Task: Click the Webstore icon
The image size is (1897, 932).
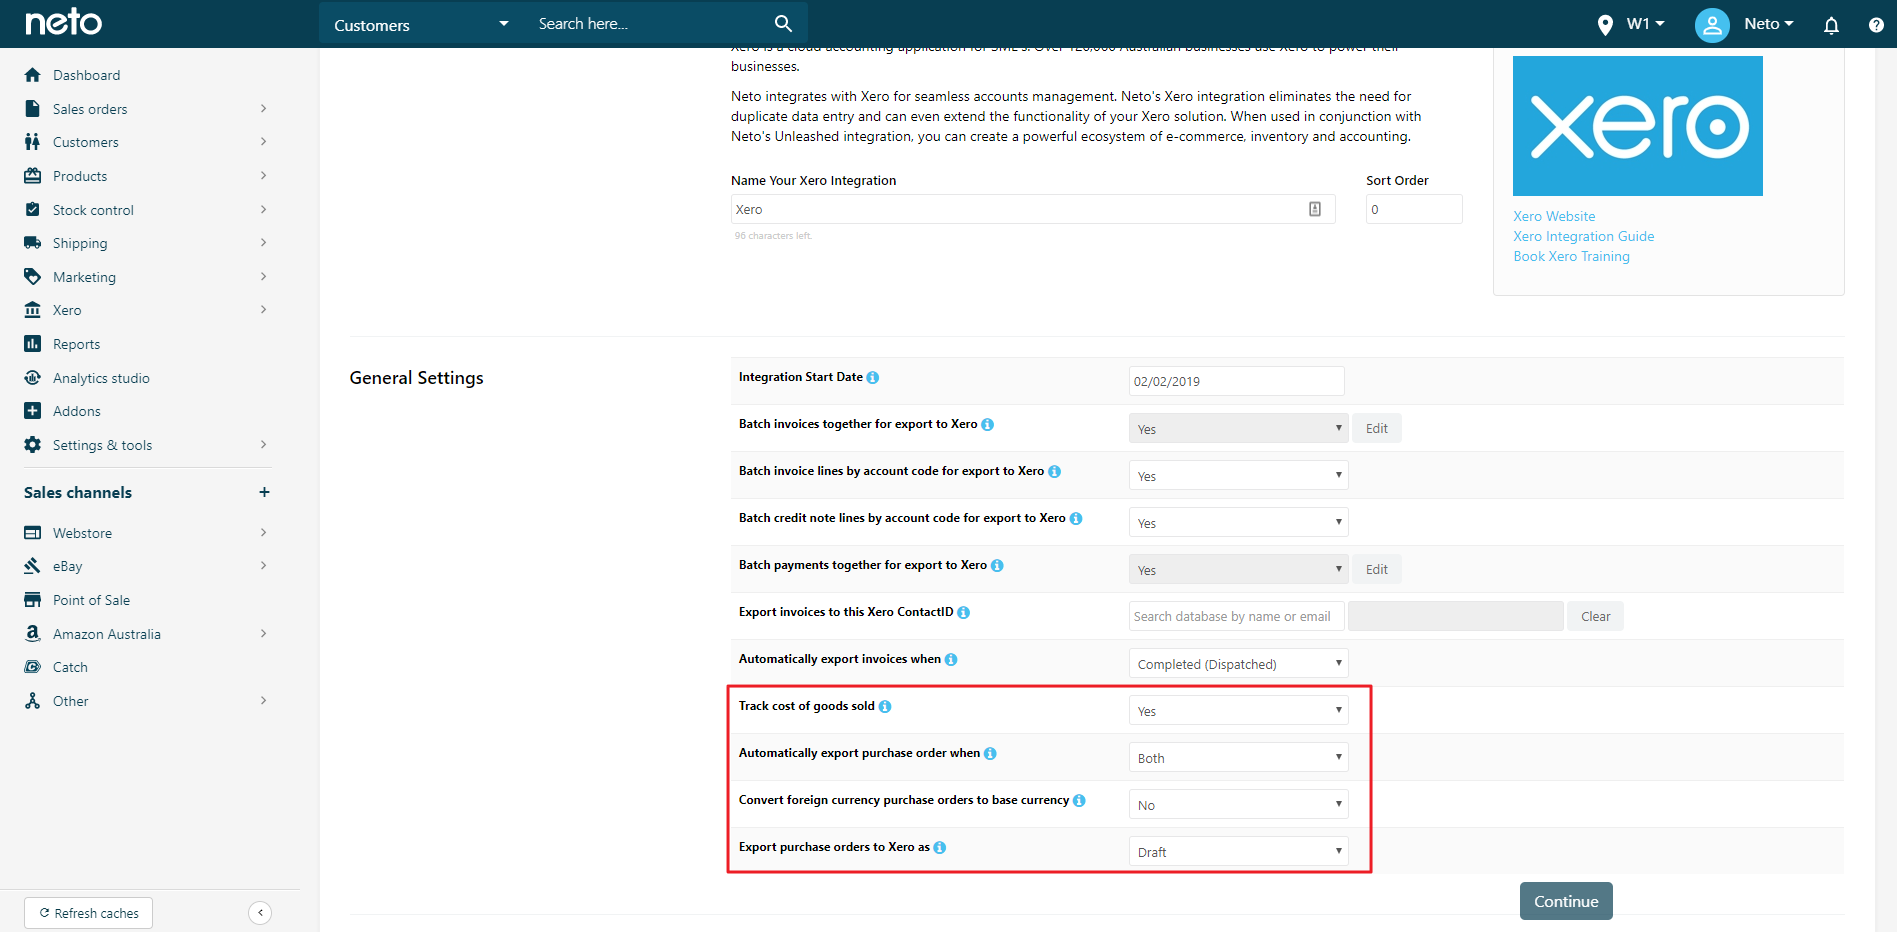Action: pos(33,533)
